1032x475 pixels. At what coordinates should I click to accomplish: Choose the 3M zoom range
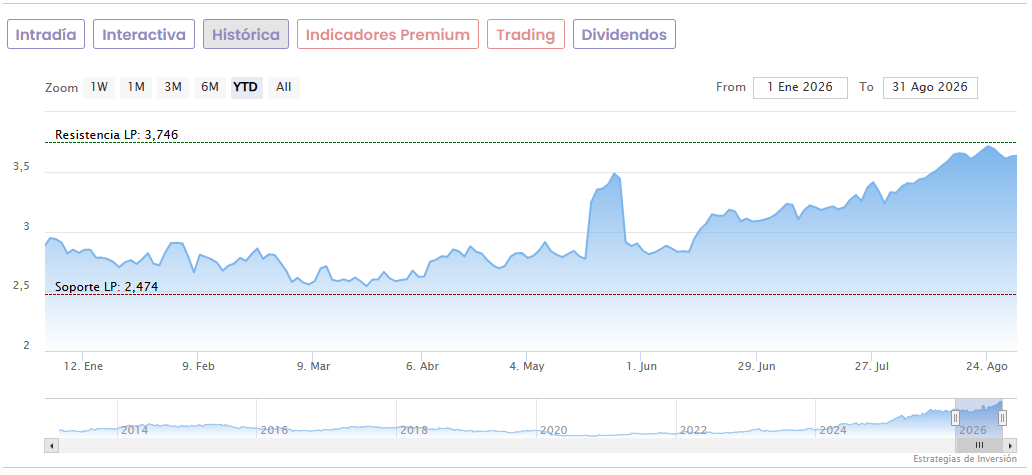coord(173,88)
